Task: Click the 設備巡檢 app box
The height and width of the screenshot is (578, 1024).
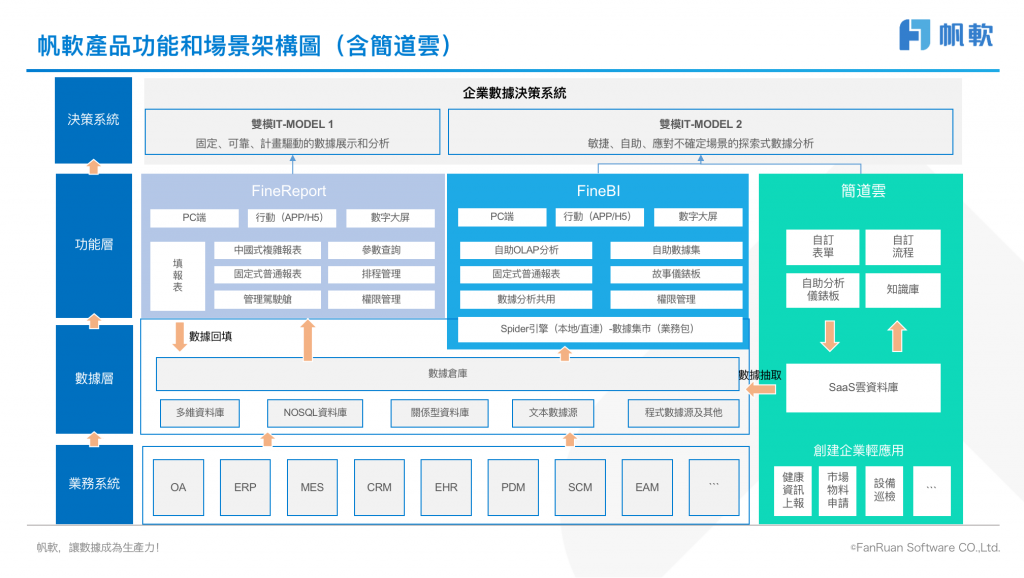Action: tap(885, 491)
